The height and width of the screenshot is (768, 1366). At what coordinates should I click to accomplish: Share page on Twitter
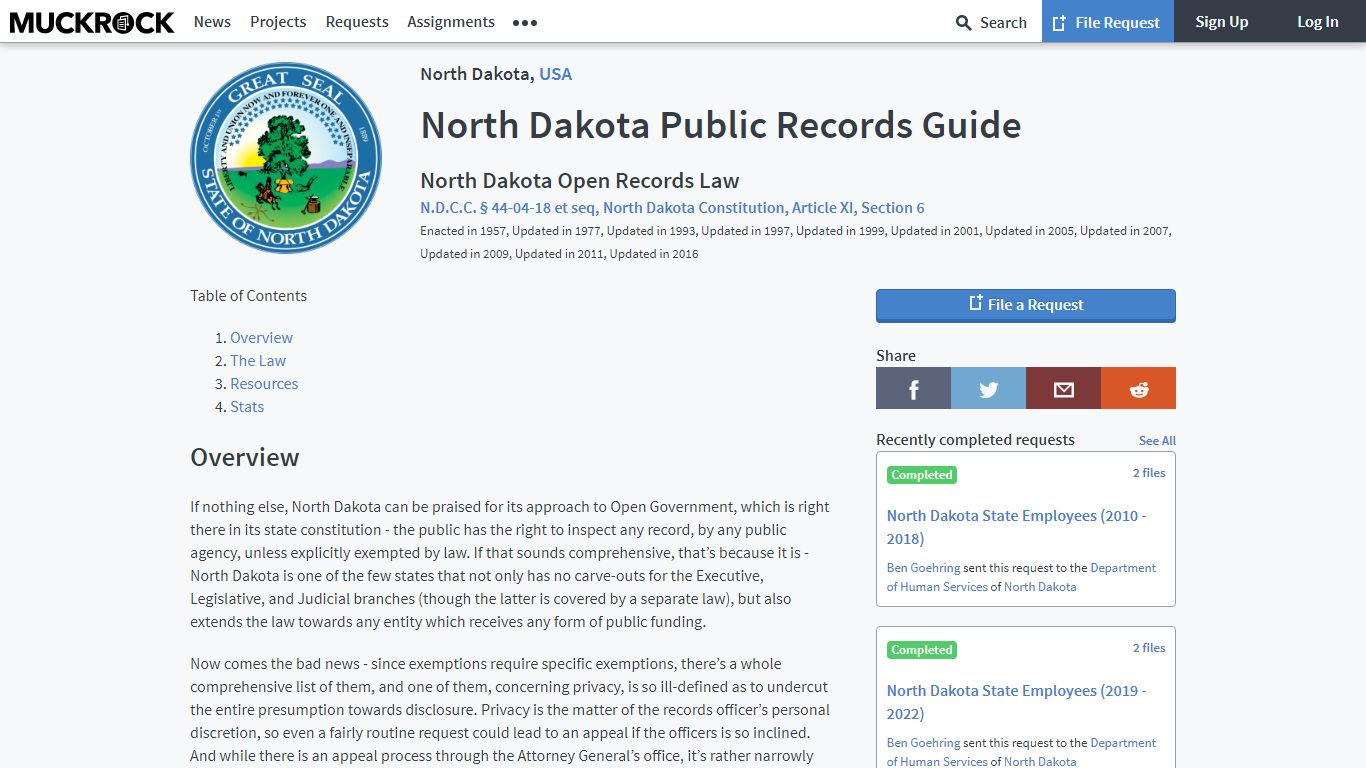[988, 388]
